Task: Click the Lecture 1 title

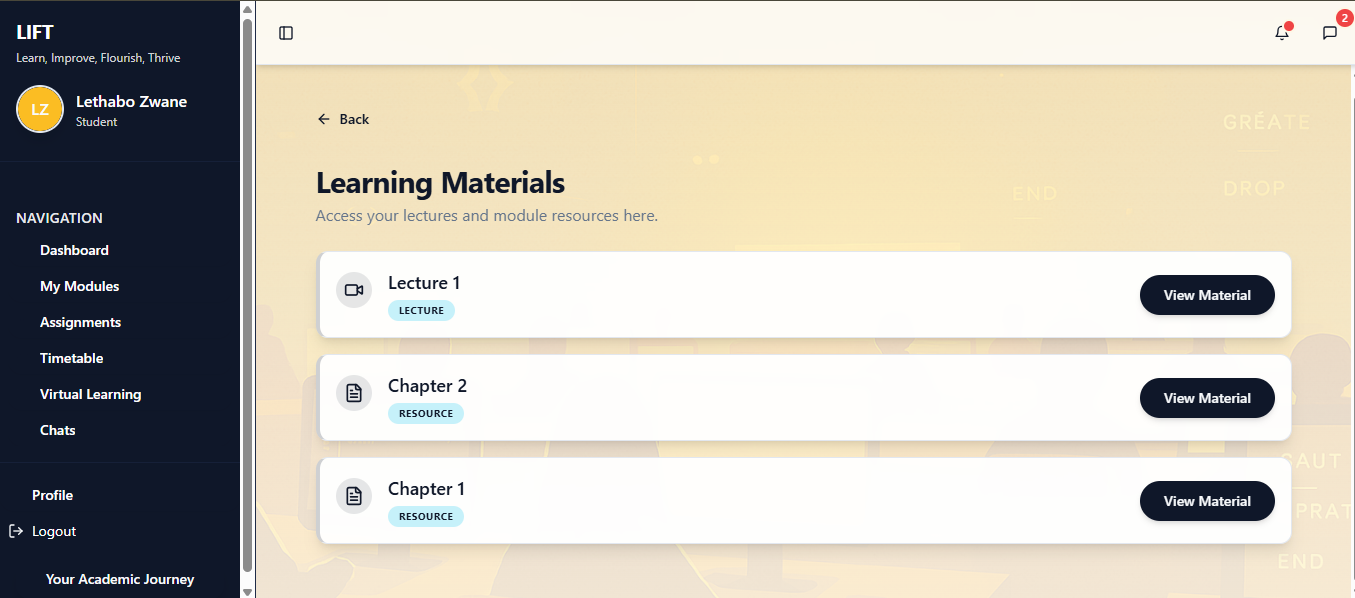Action: click(x=424, y=283)
